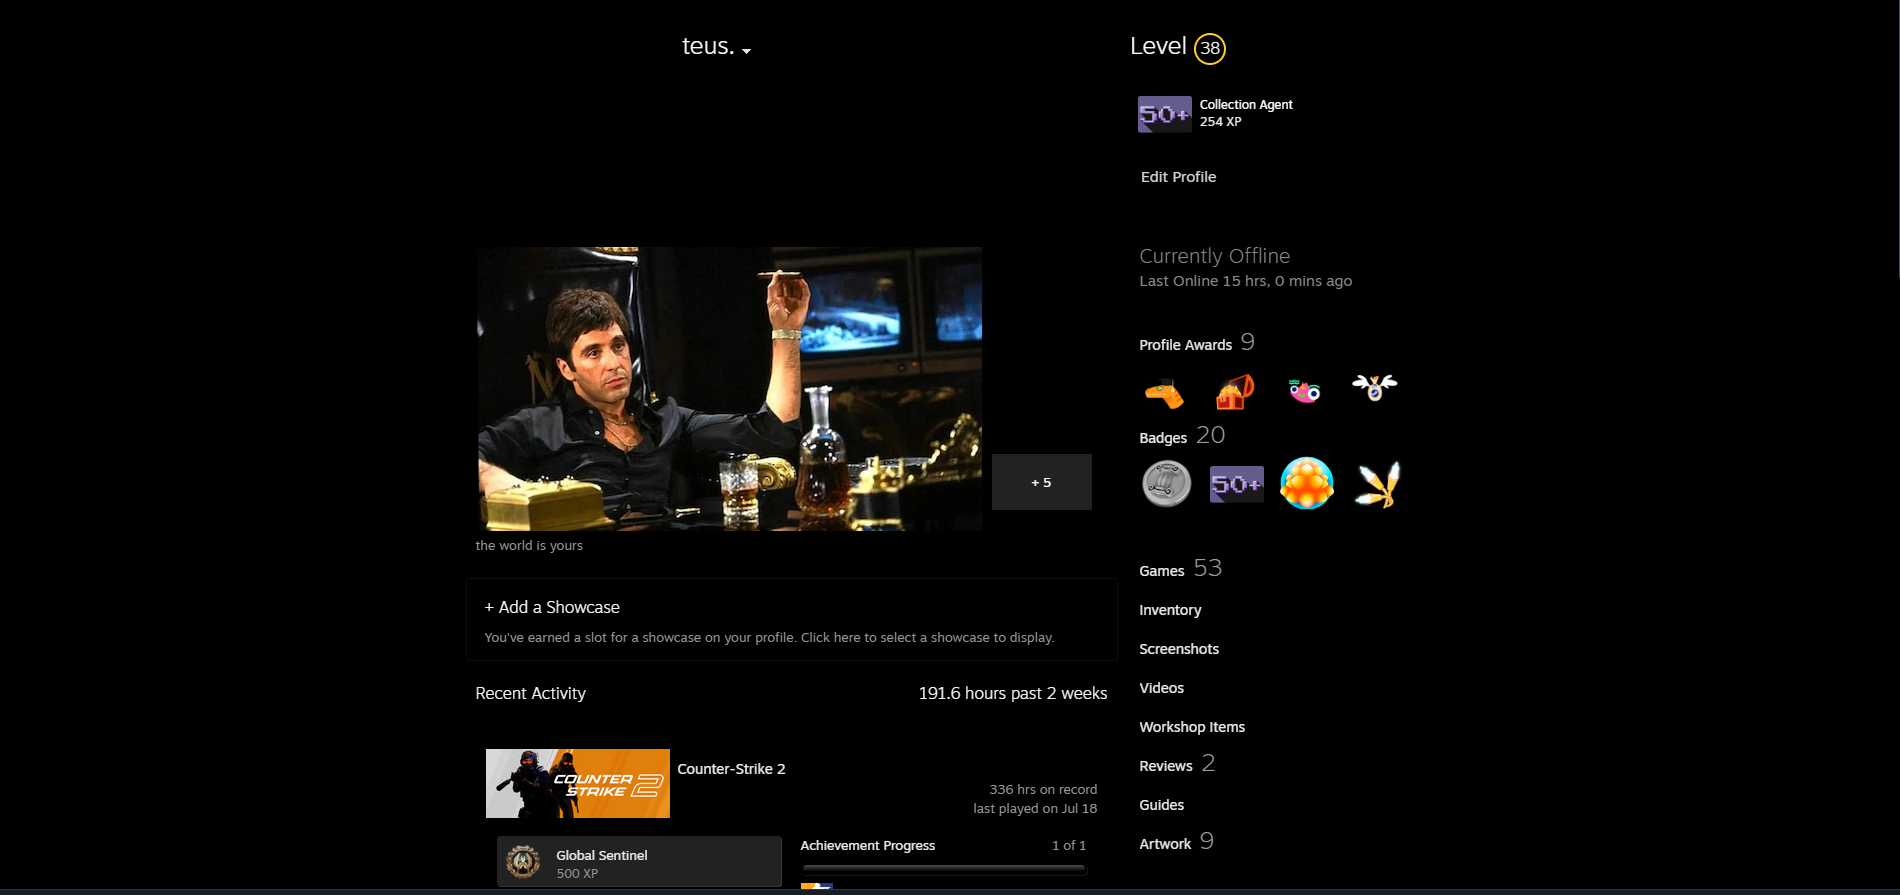Open the silver coin badge
1900x895 pixels.
tap(1167, 484)
